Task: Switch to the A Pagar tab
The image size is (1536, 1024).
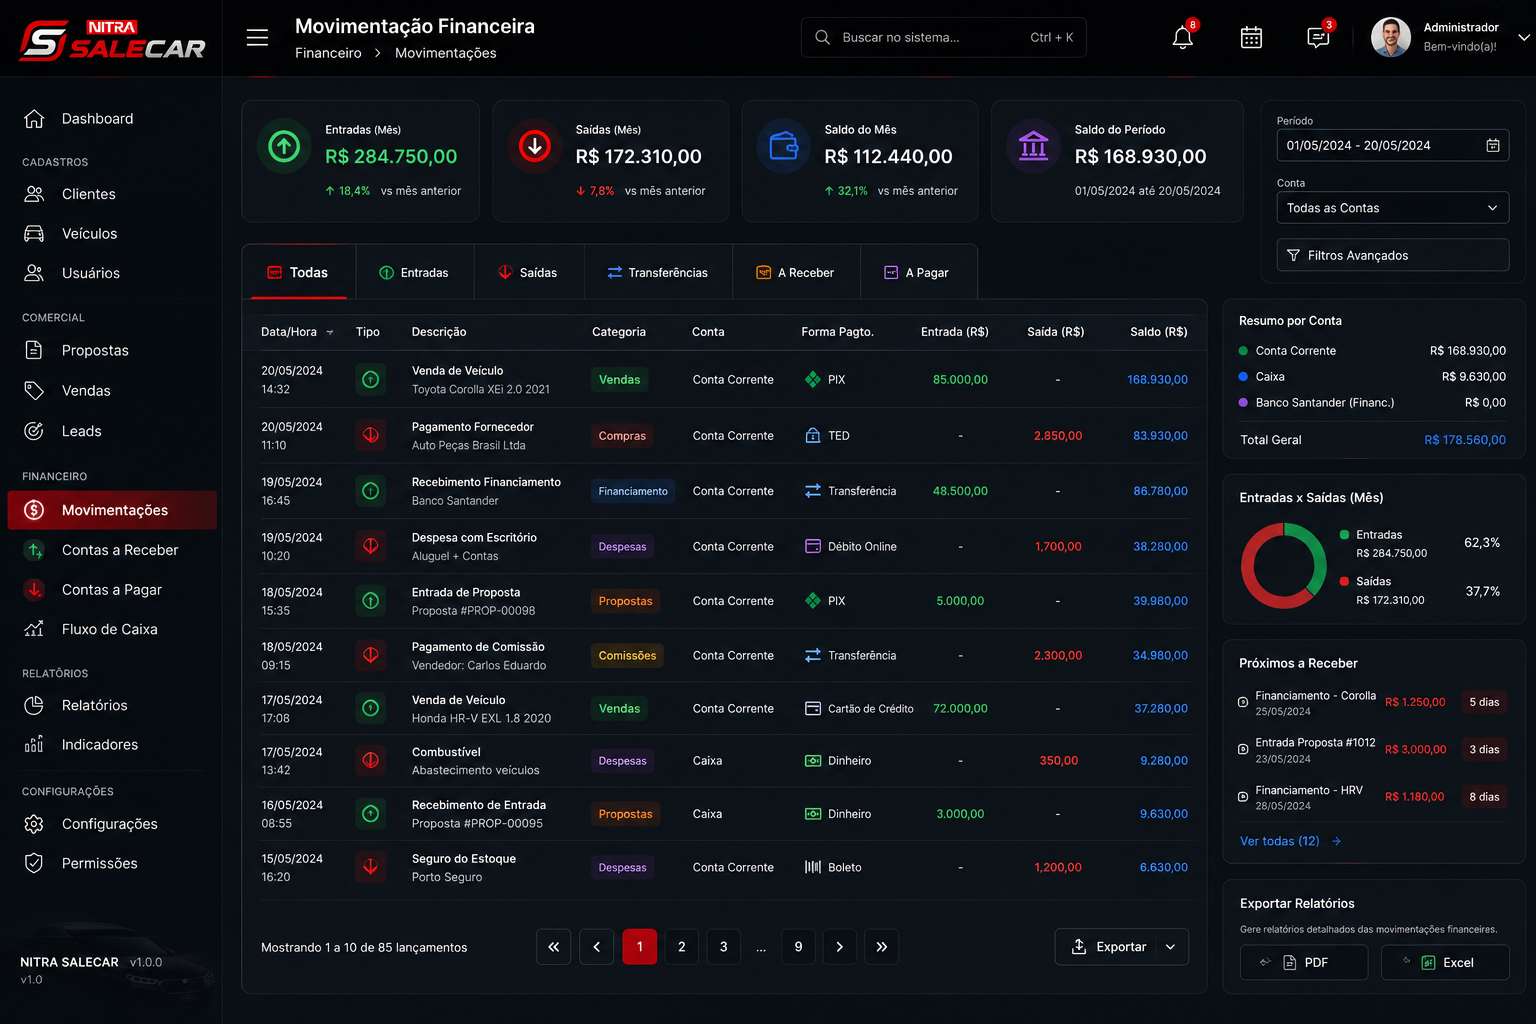Action: (x=917, y=272)
